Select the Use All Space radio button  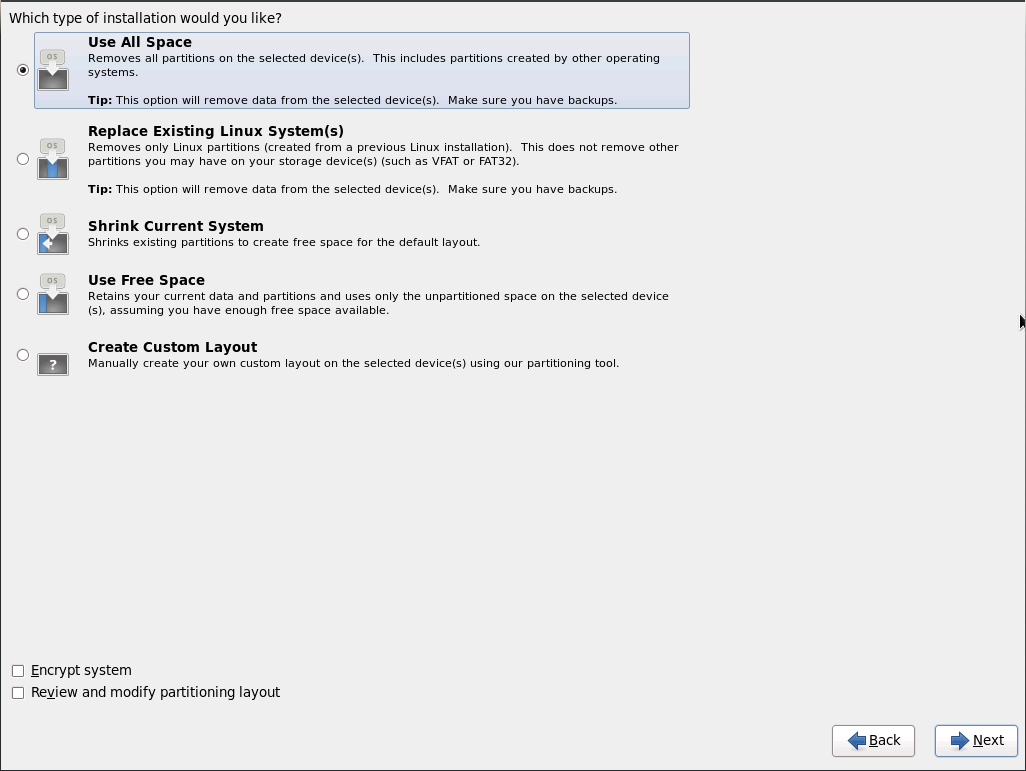click(23, 70)
